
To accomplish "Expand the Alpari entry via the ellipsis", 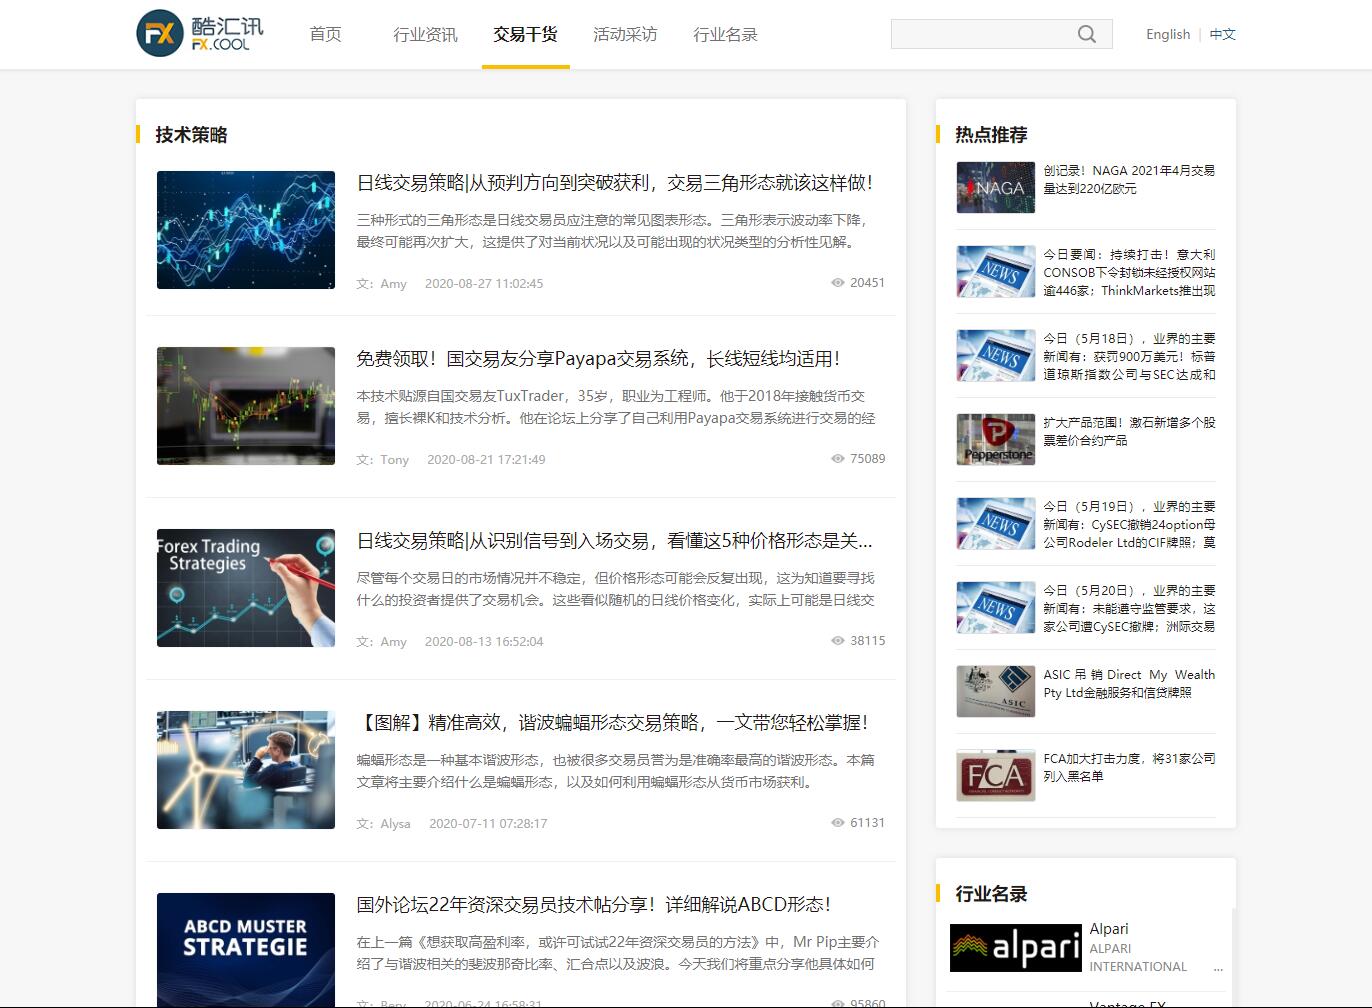I will click(x=1218, y=967).
